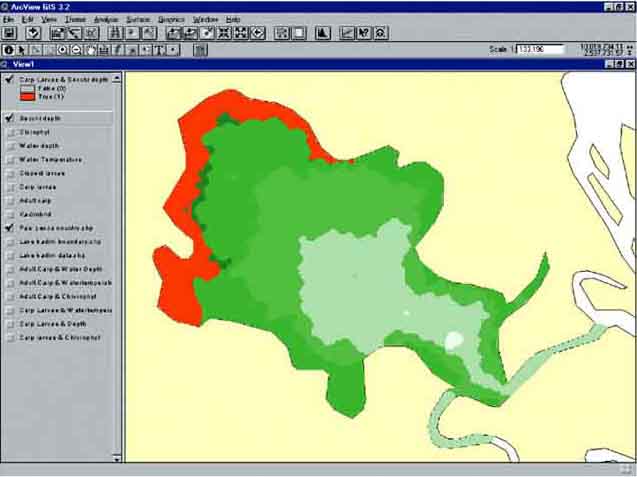Image resolution: width=637 pixels, height=477 pixels.
Task: Select the Text (T) tool
Action: point(160,49)
